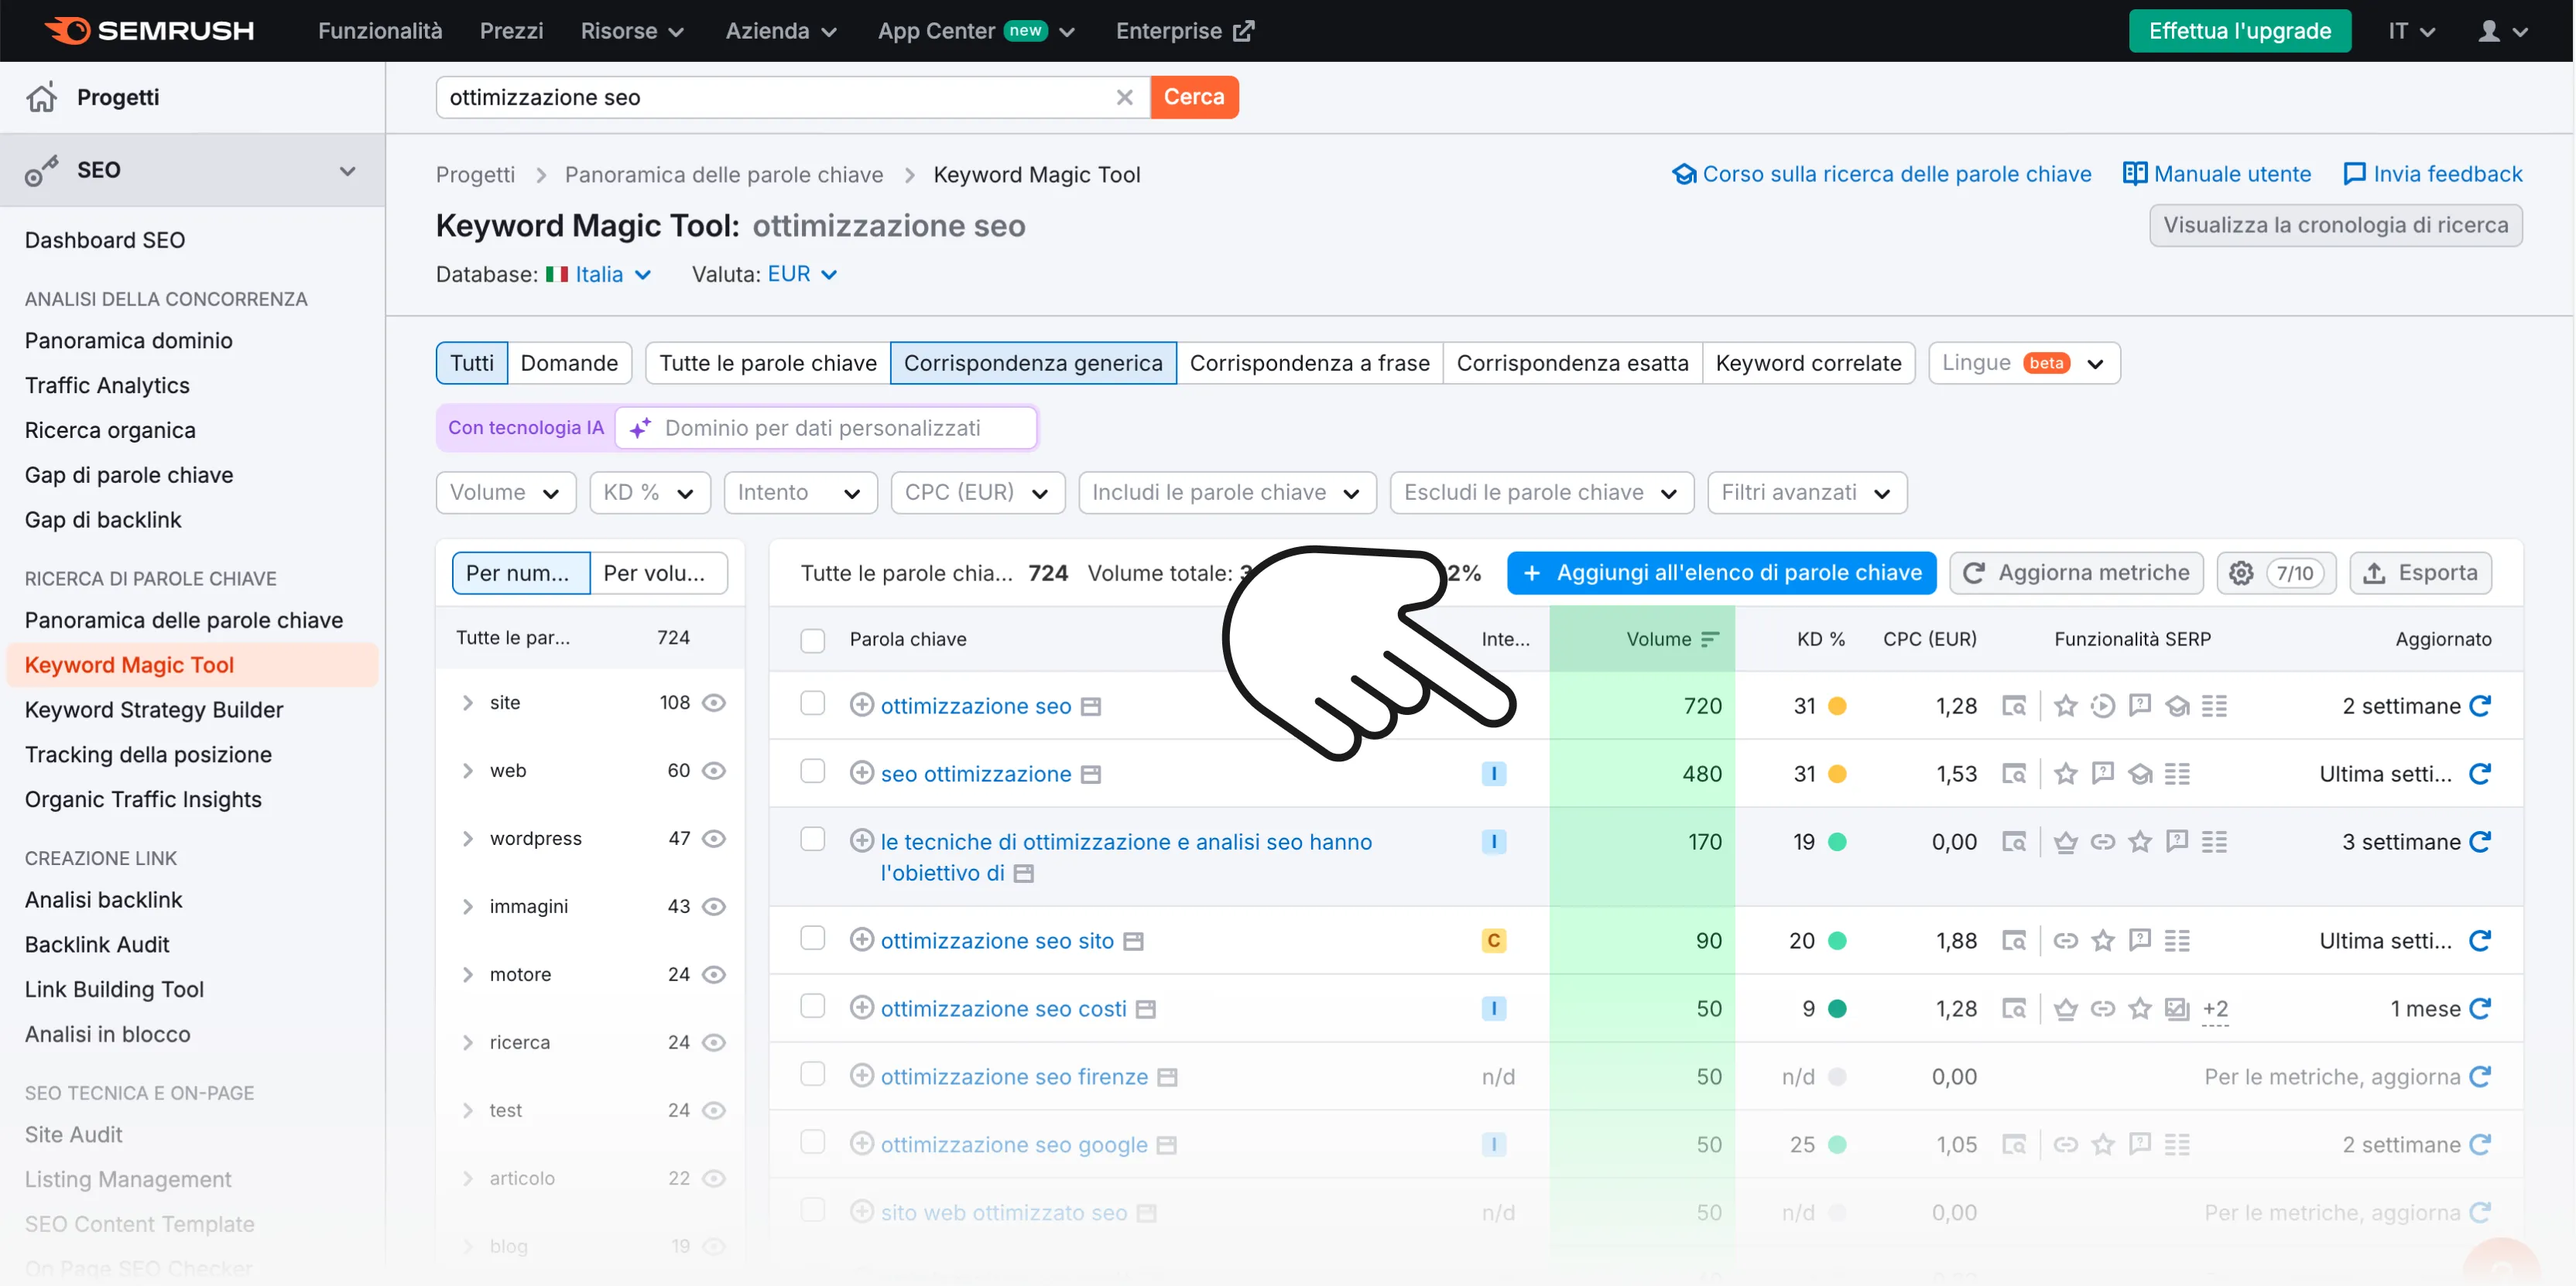Screen dimensions: 2576x1286
Task: Click the Esporta button
Action: 2420,573
